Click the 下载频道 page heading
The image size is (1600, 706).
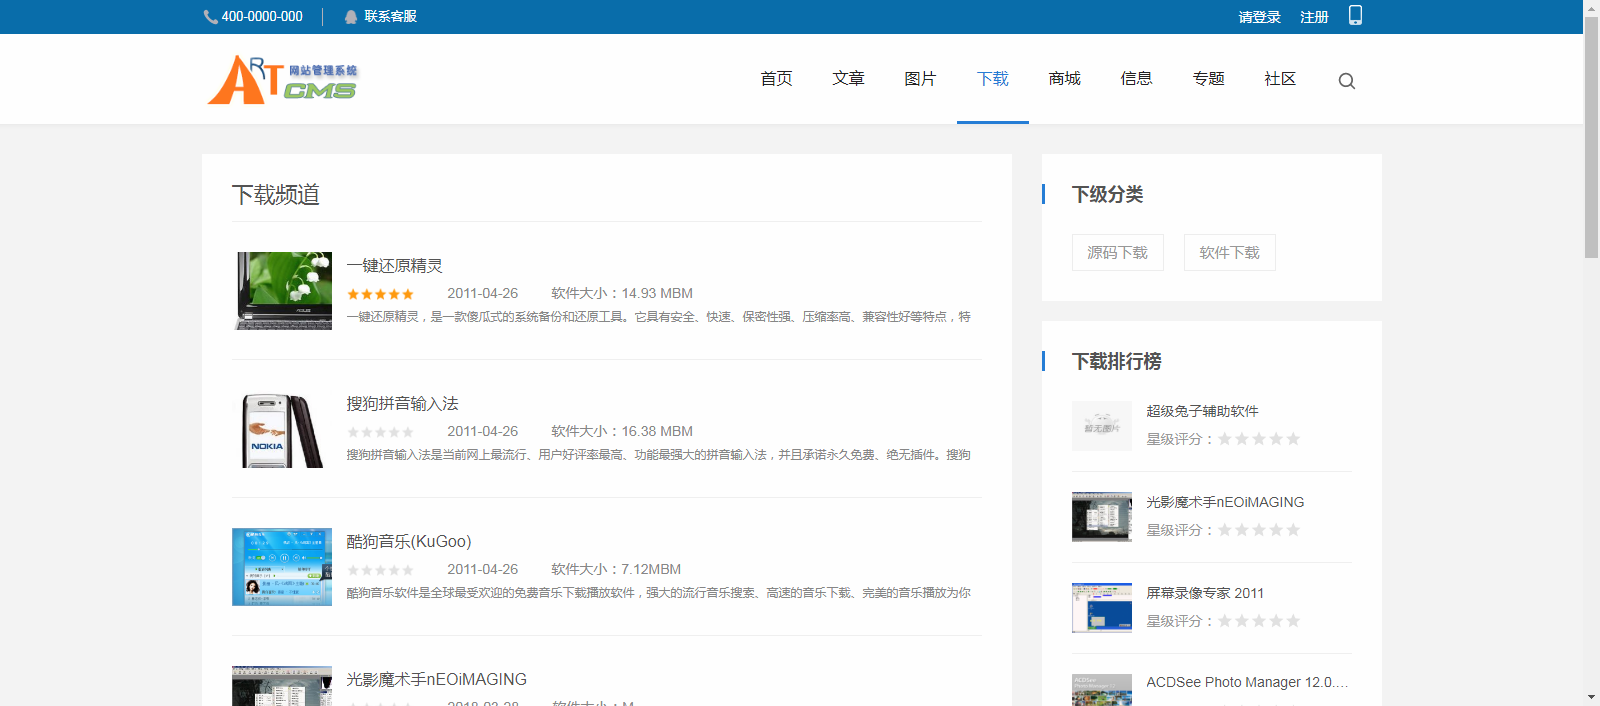pyautogui.click(x=276, y=195)
